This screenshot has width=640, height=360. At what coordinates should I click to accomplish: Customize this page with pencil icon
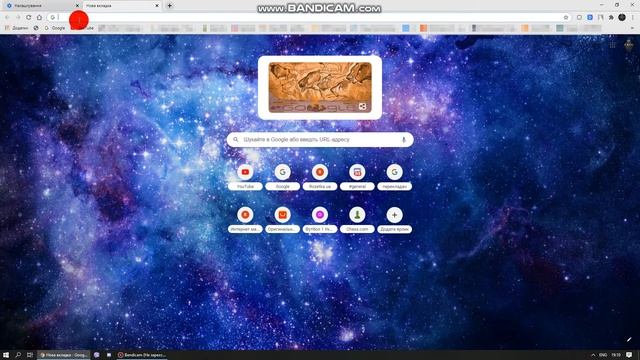(x=629, y=340)
